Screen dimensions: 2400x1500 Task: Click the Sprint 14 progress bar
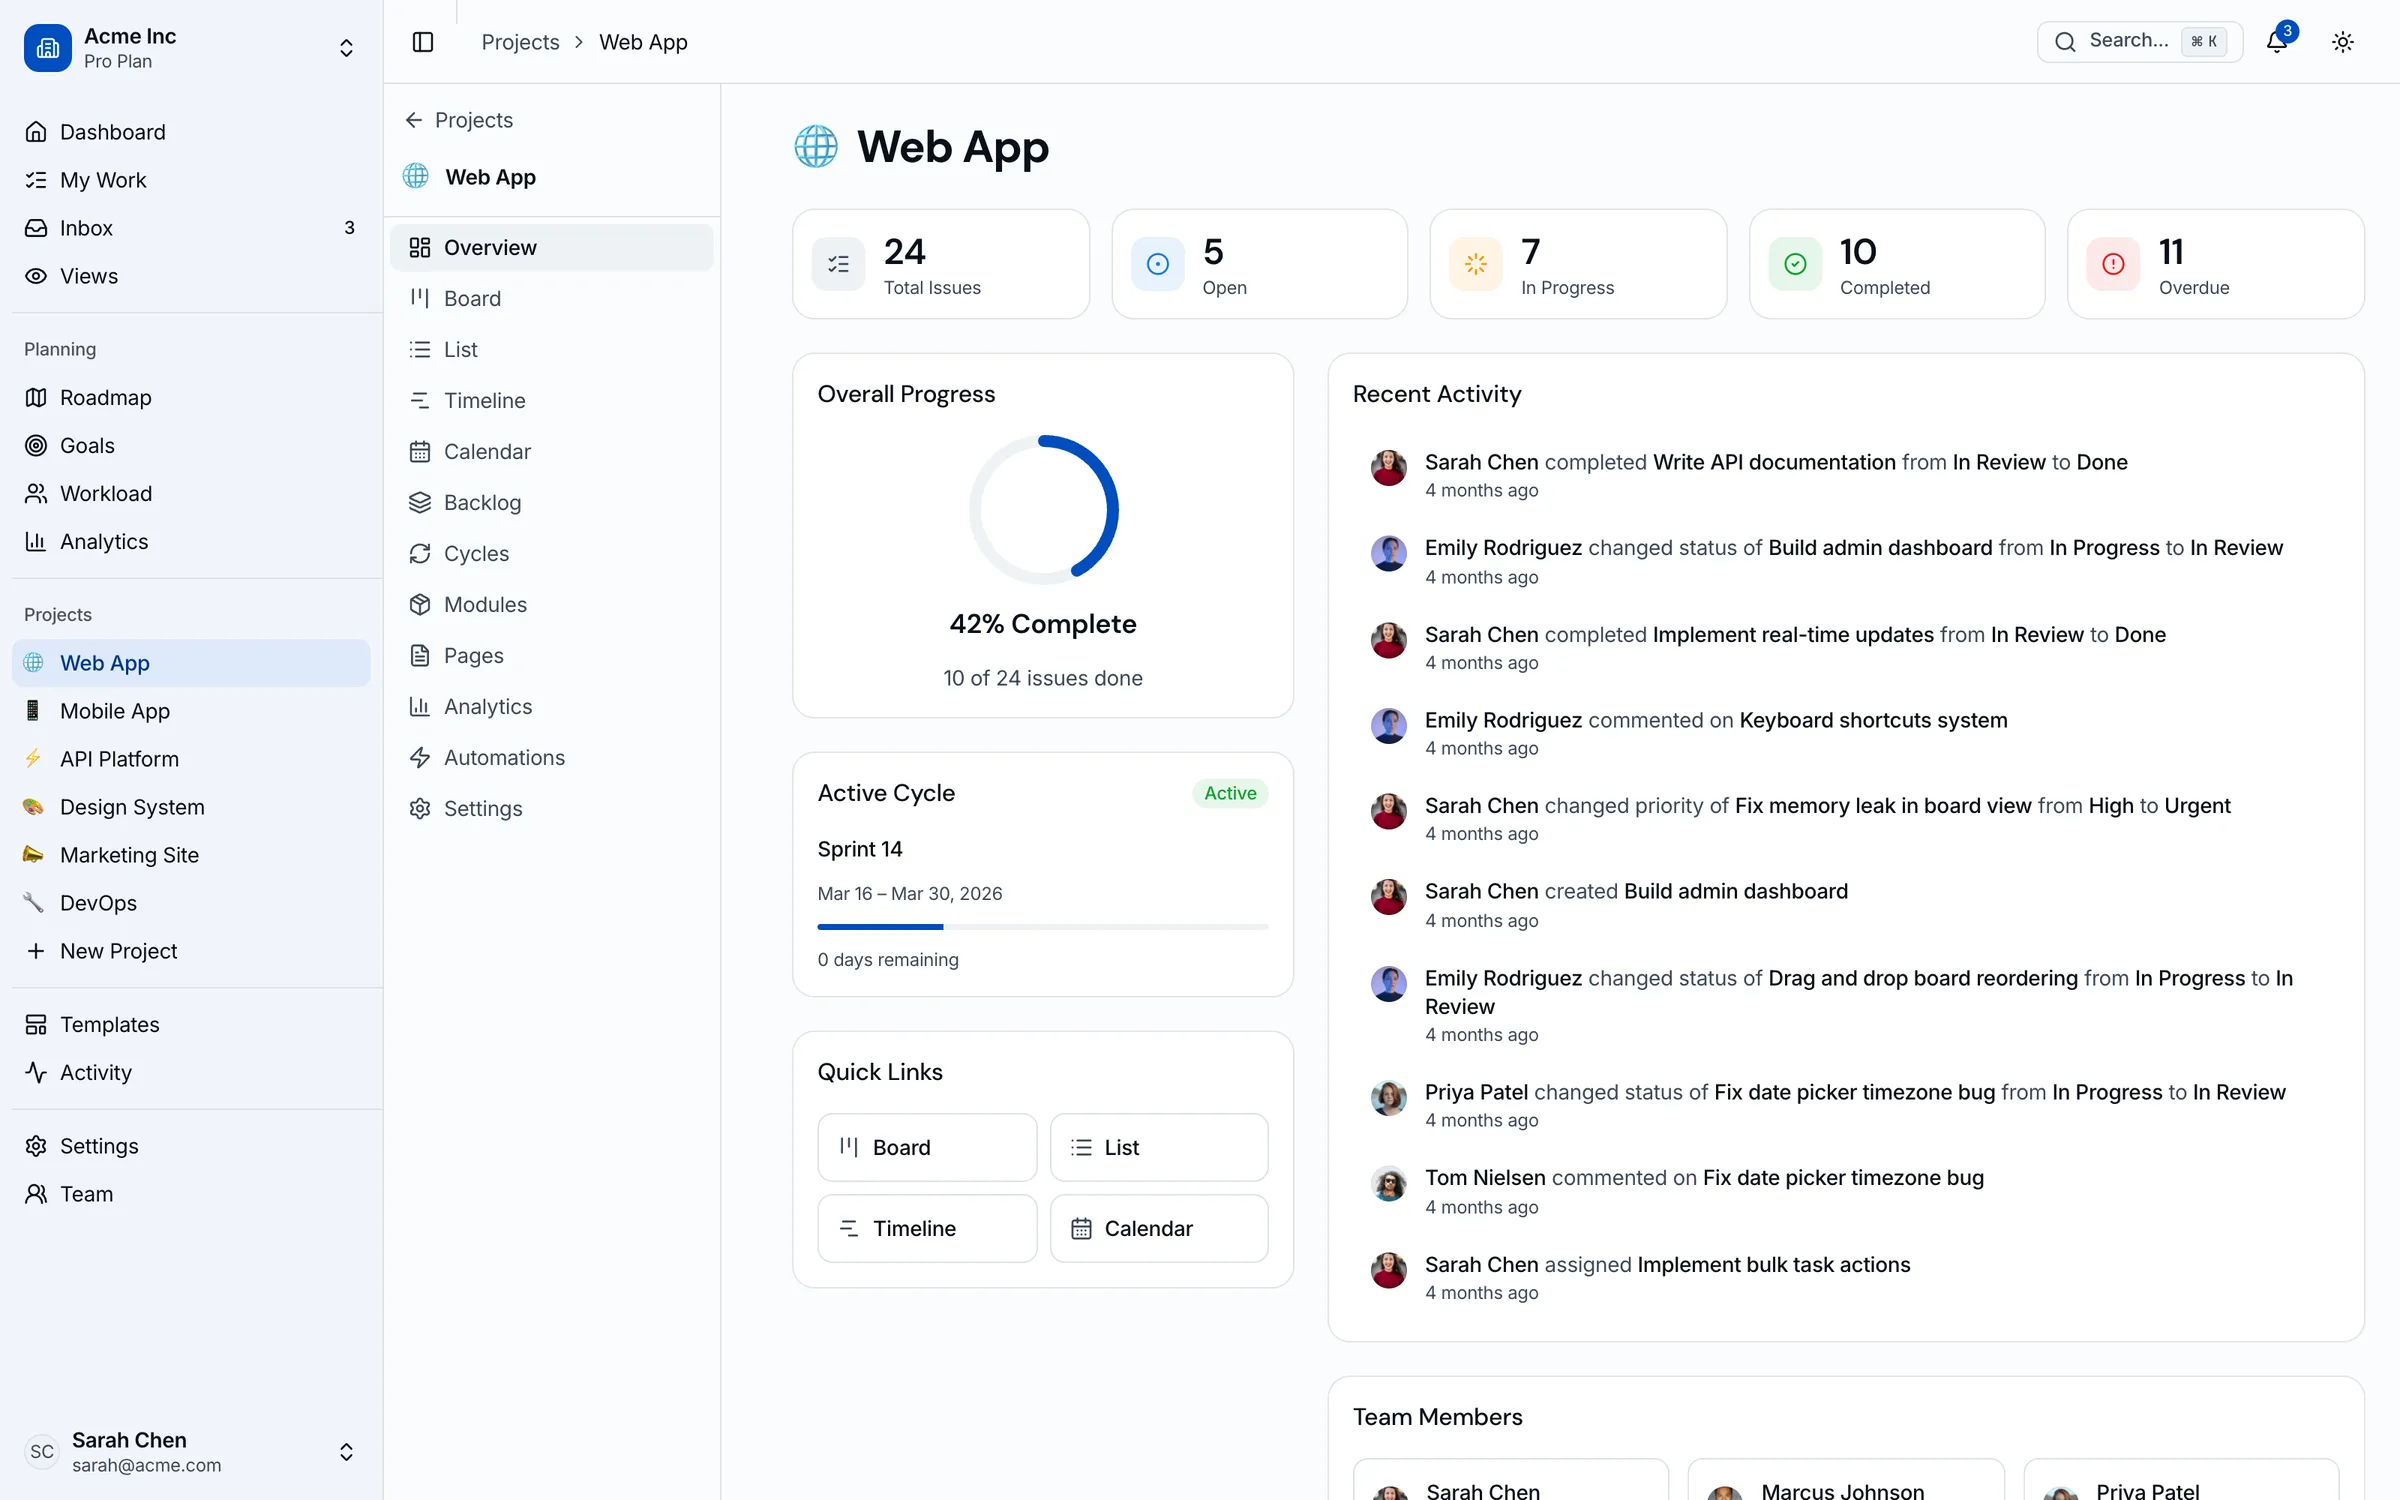pyautogui.click(x=1043, y=927)
